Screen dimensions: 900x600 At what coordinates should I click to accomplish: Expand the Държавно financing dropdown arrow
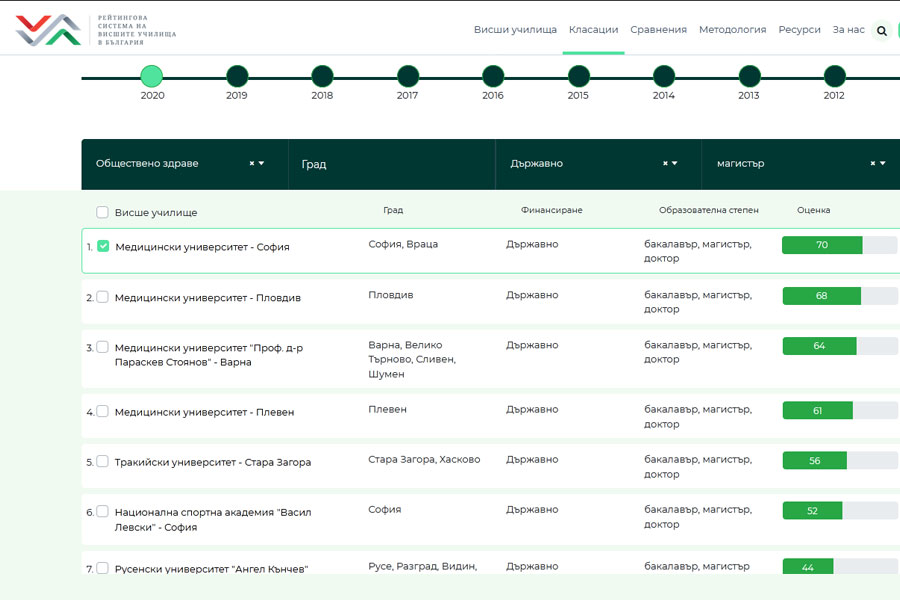click(x=675, y=164)
